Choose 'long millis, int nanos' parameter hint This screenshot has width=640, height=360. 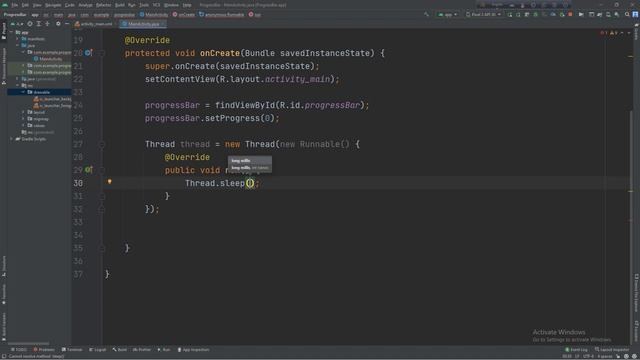click(x=250, y=168)
